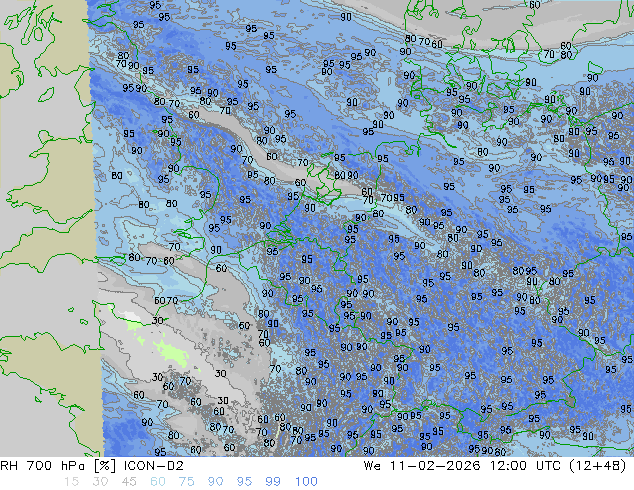Click the '30' value in the colour legend

click(x=100, y=482)
